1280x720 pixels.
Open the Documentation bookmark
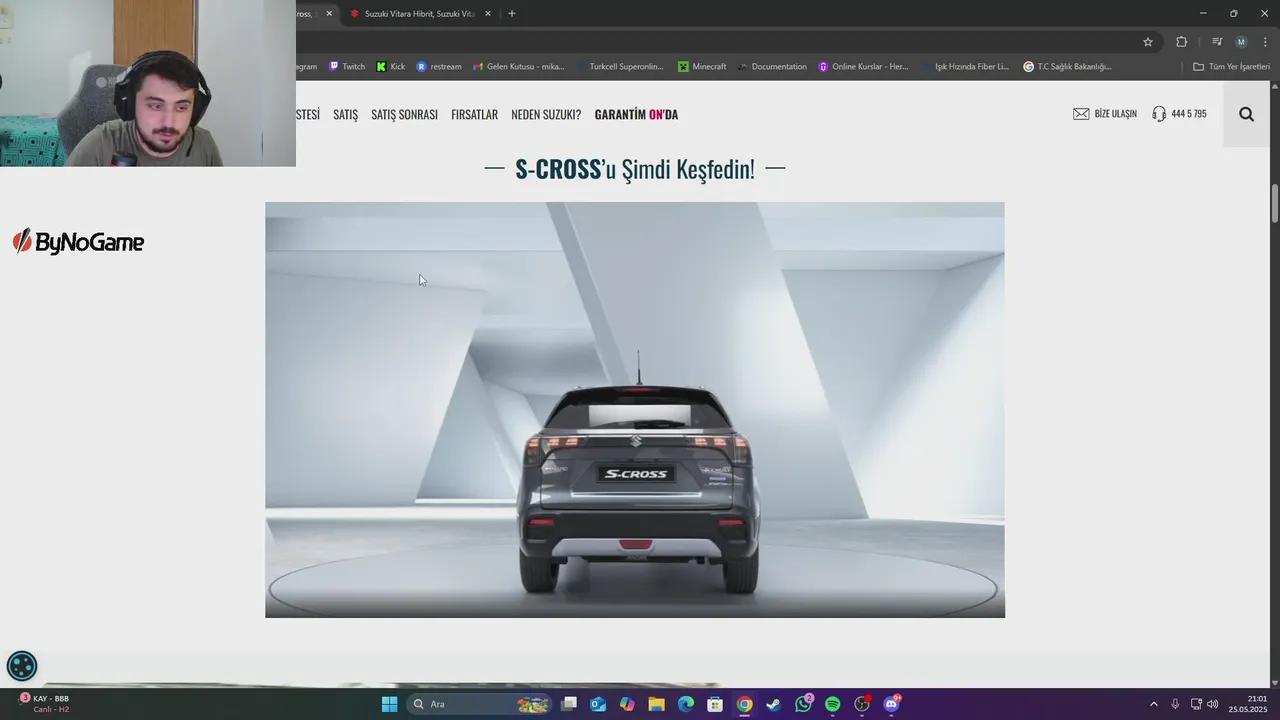tap(772, 67)
